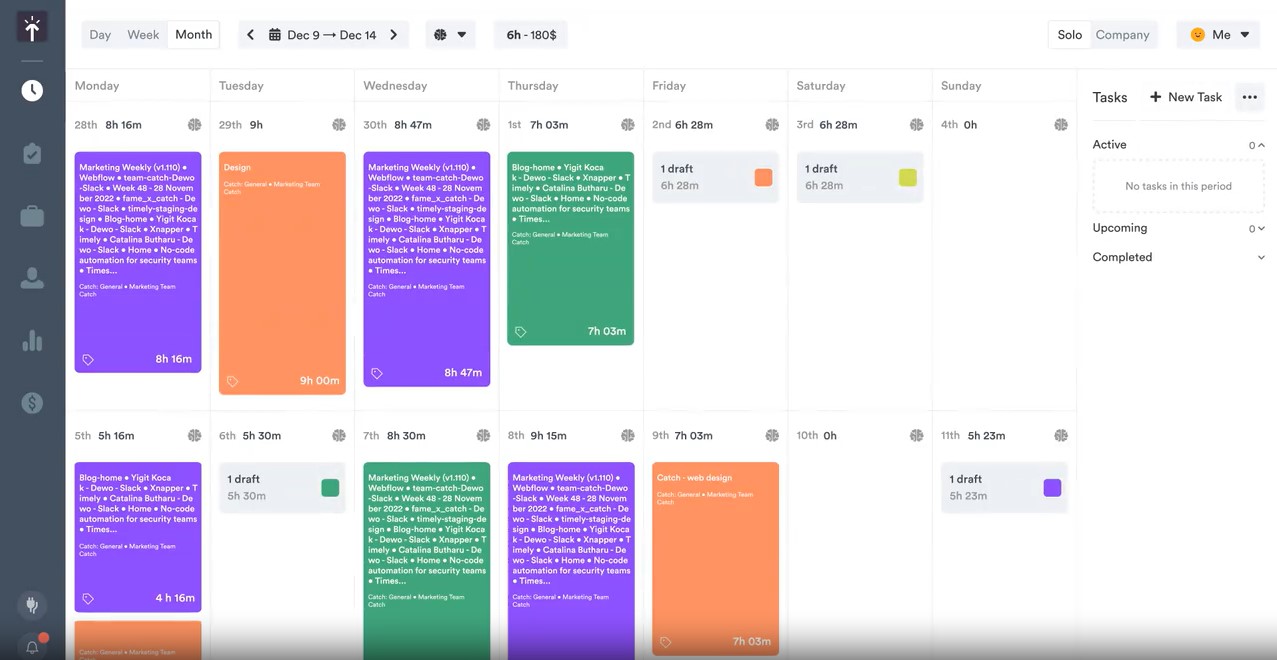Open the integrations plug icon
The image size is (1277, 660).
[31, 605]
